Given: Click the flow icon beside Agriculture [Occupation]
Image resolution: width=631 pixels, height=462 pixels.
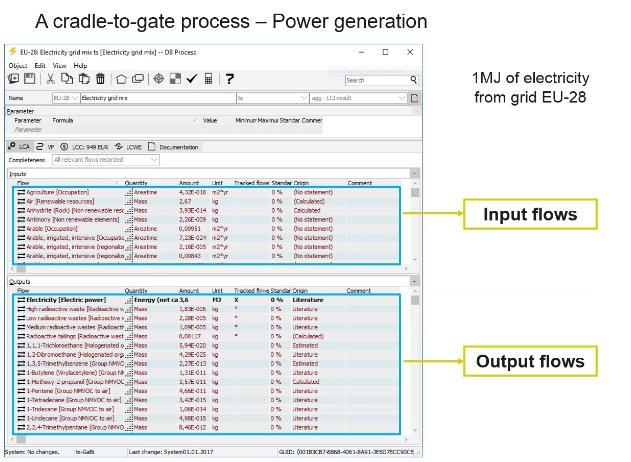Looking at the screenshot, I should coord(21,192).
